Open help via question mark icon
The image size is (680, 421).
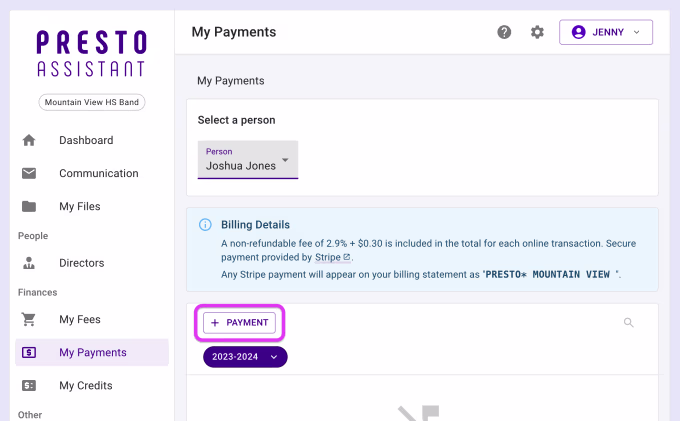pos(504,32)
